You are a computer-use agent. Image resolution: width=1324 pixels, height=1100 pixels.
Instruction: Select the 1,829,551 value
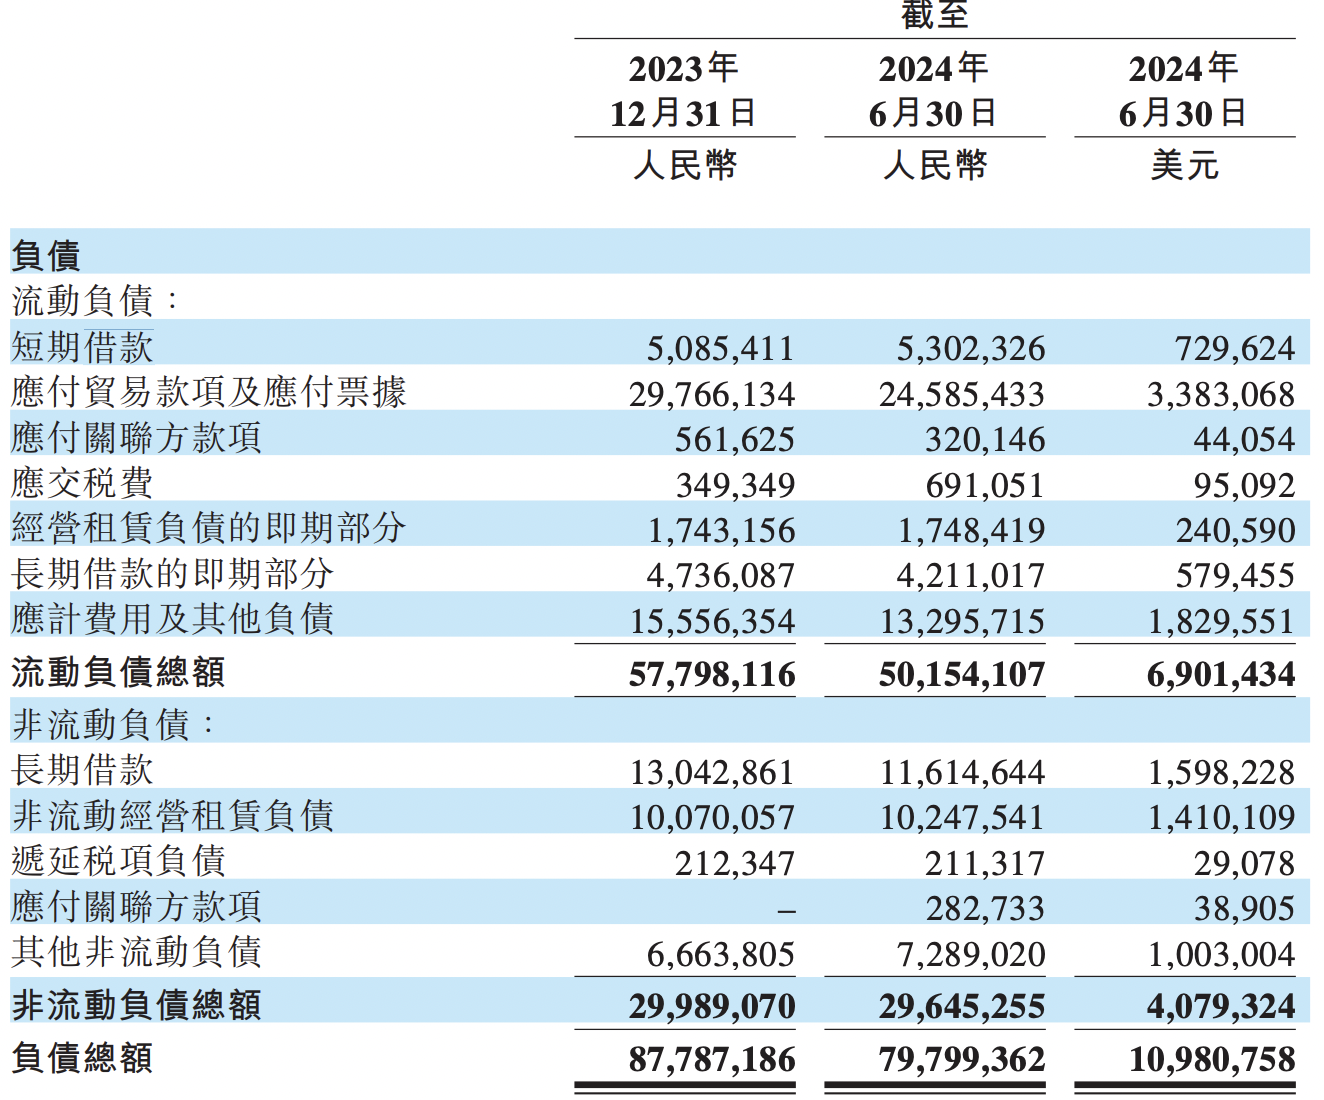point(1221,622)
